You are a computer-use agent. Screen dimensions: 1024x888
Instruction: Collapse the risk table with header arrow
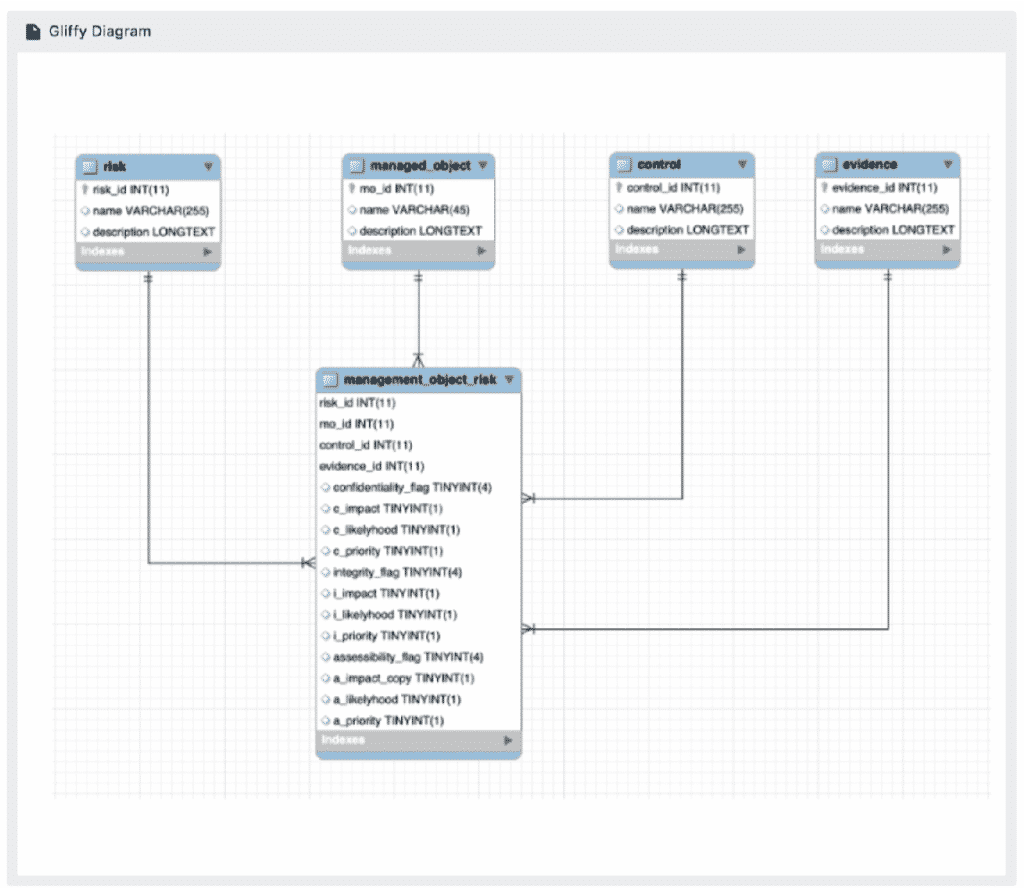(208, 166)
